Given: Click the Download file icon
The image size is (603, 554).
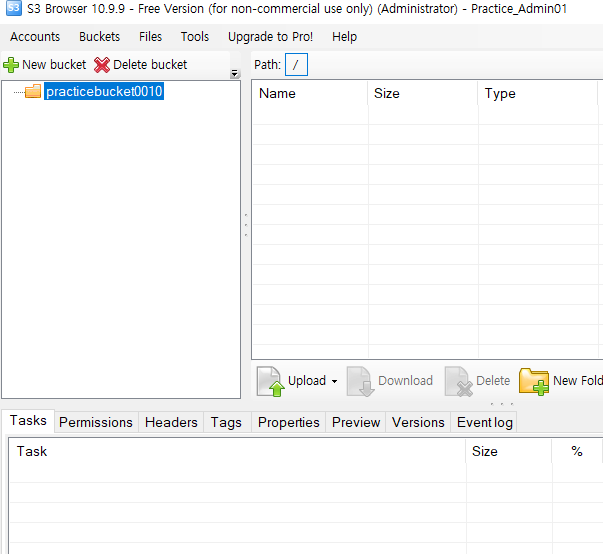Looking at the screenshot, I should [360, 381].
